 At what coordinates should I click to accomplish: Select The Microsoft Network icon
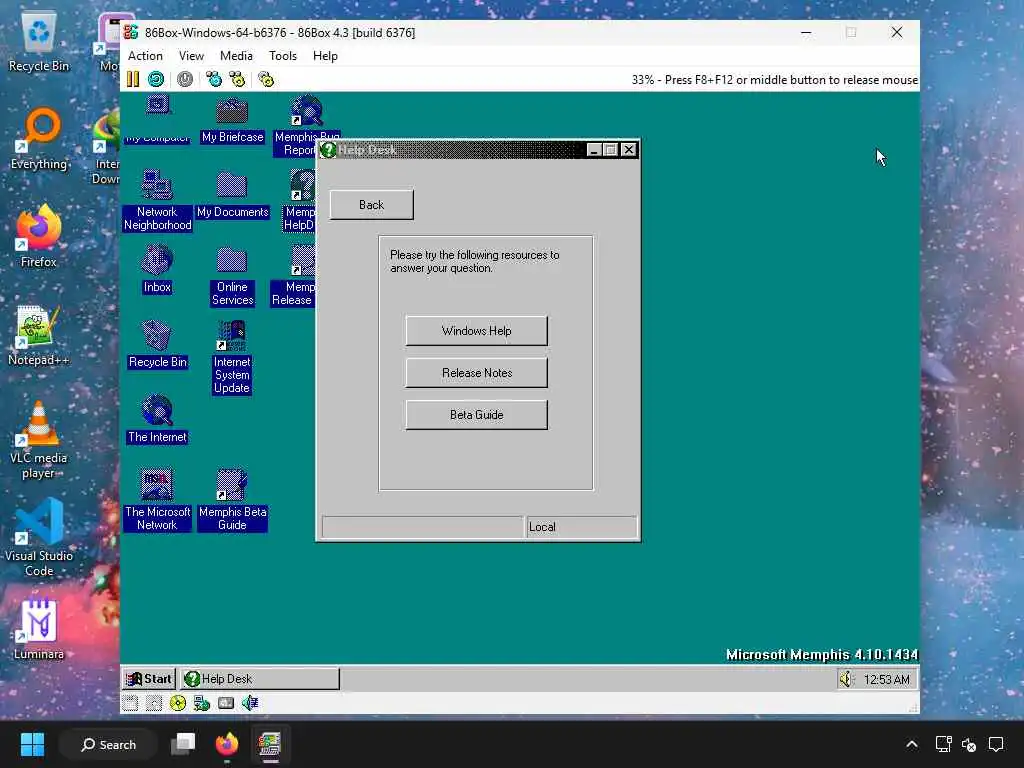(157, 500)
